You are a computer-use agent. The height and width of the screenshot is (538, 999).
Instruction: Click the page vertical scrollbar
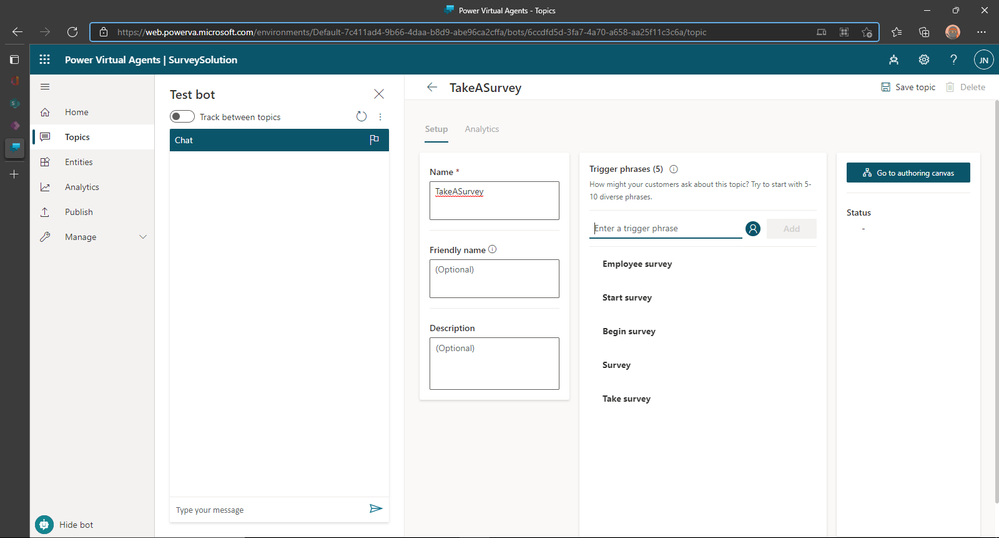tap(995, 300)
